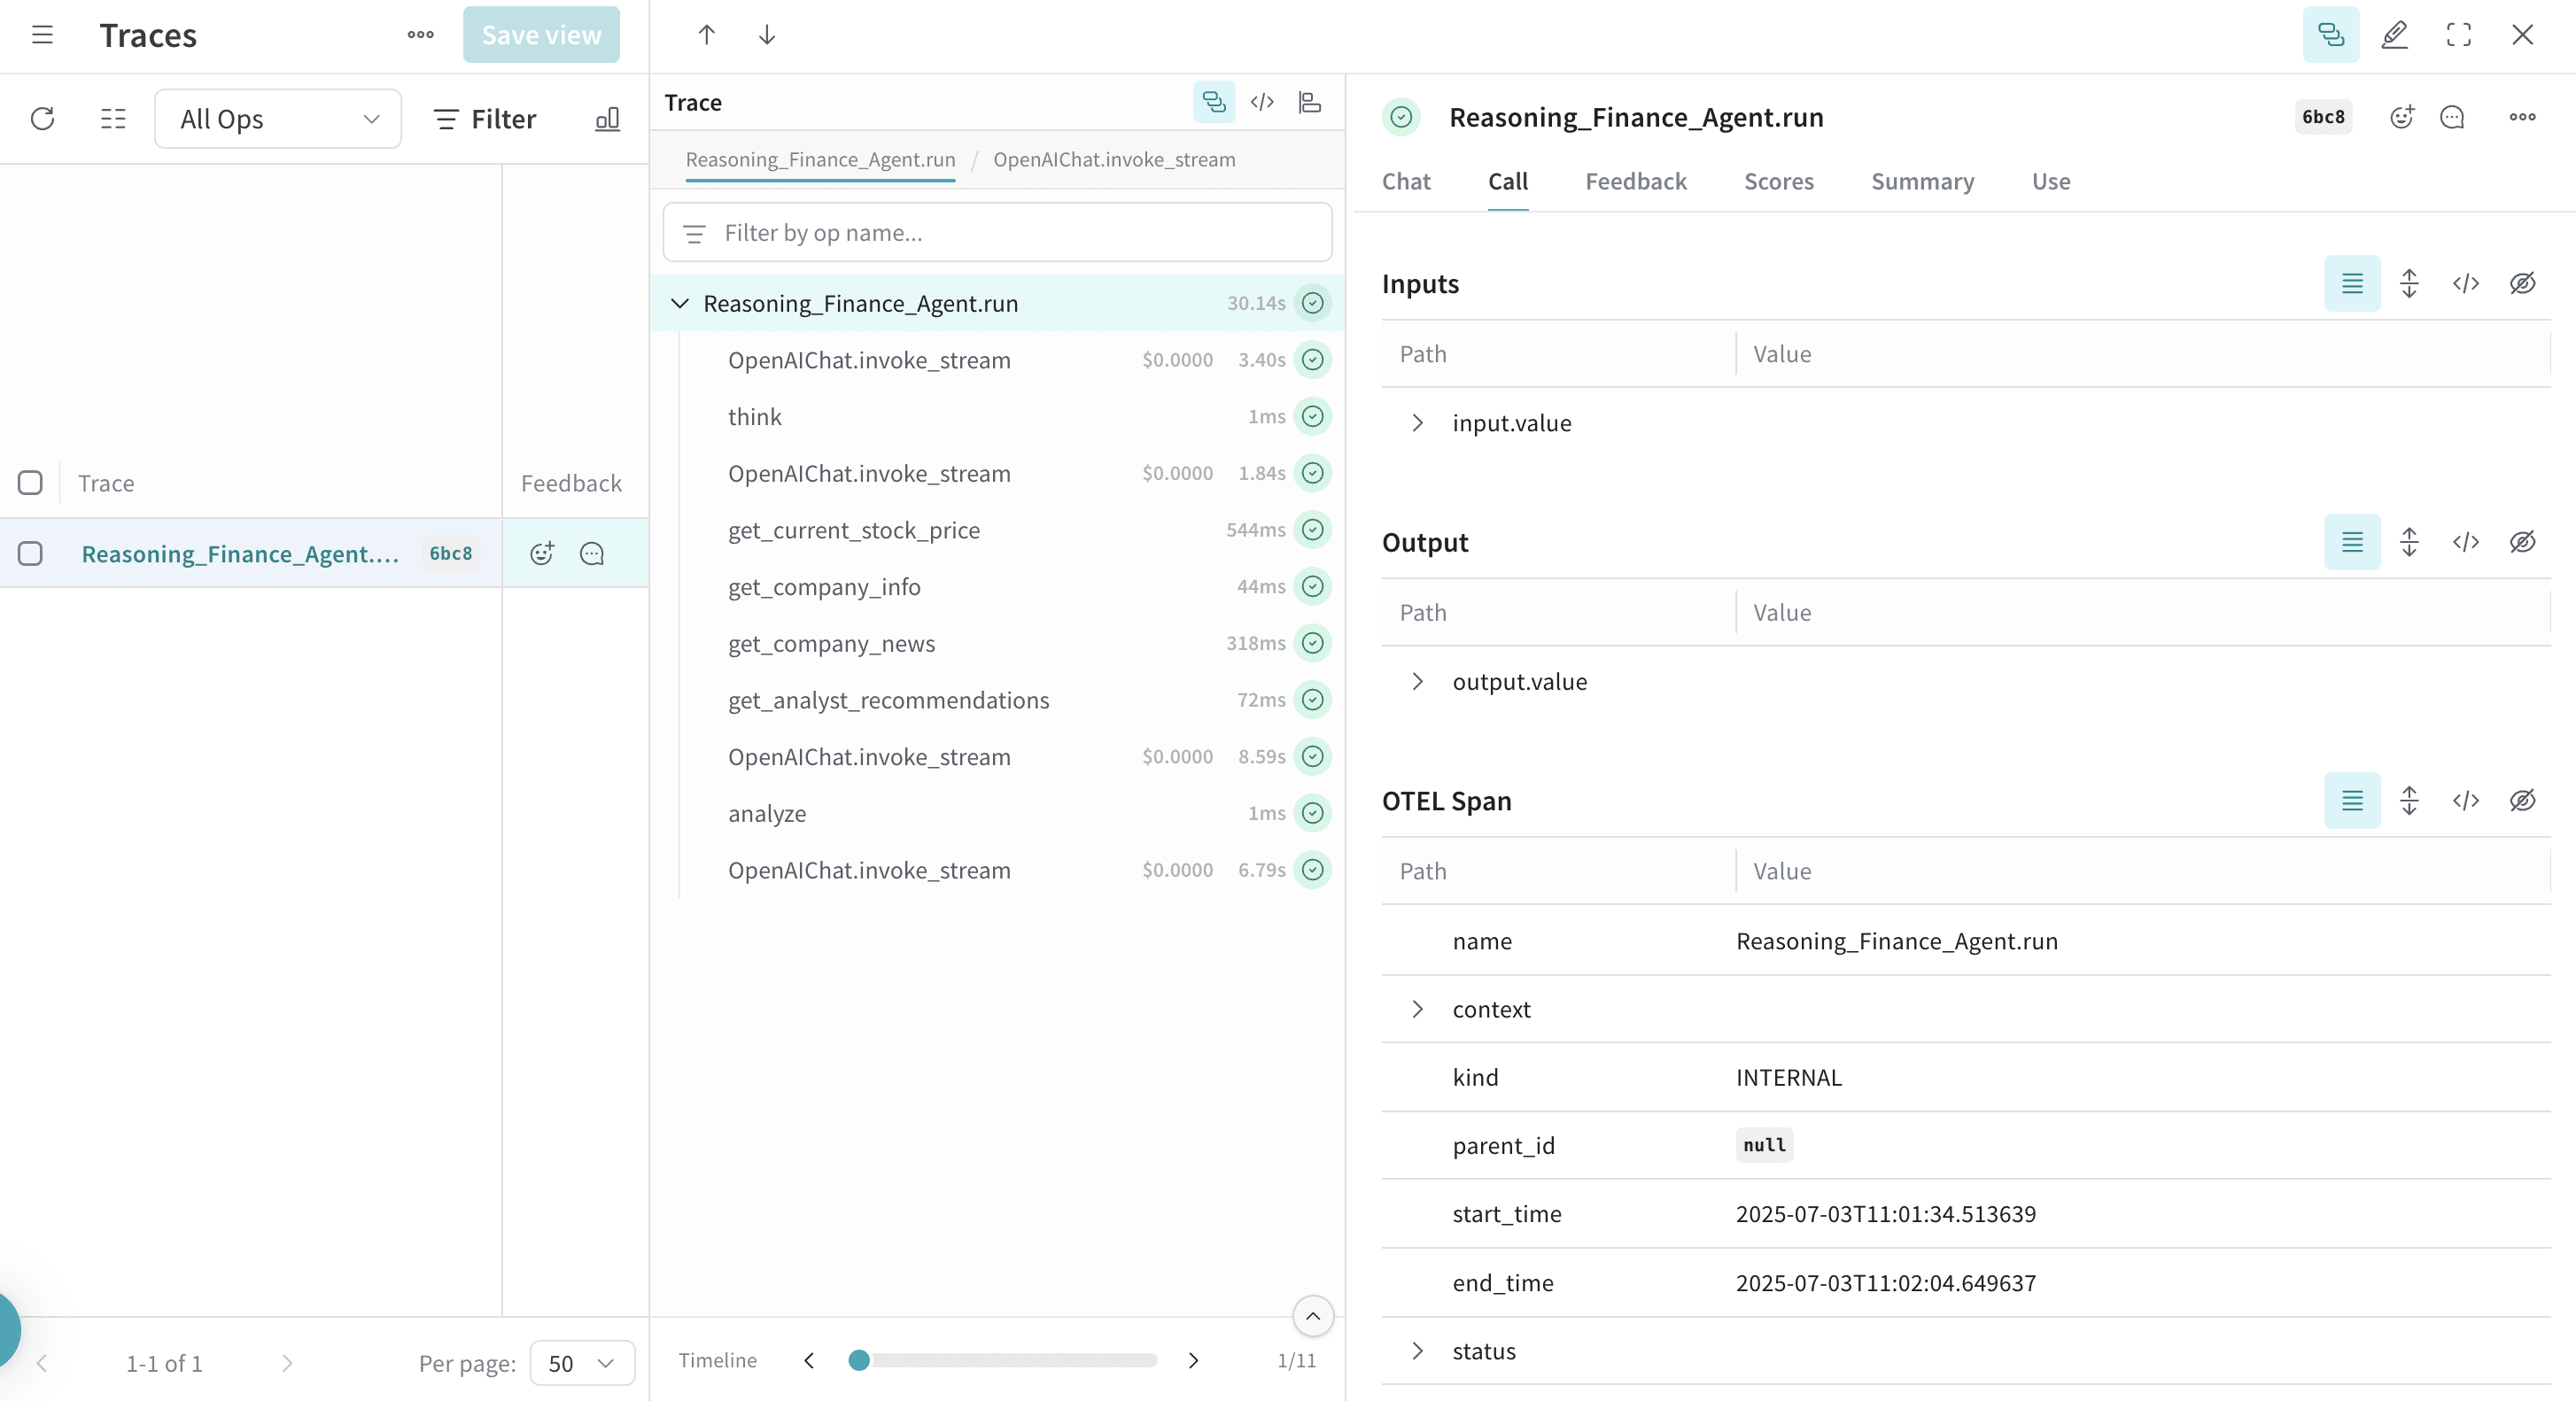The width and height of the screenshot is (2576, 1401).
Task: Collapse Reasoning_Finance_Agent.run tree node
Action: 680,303
